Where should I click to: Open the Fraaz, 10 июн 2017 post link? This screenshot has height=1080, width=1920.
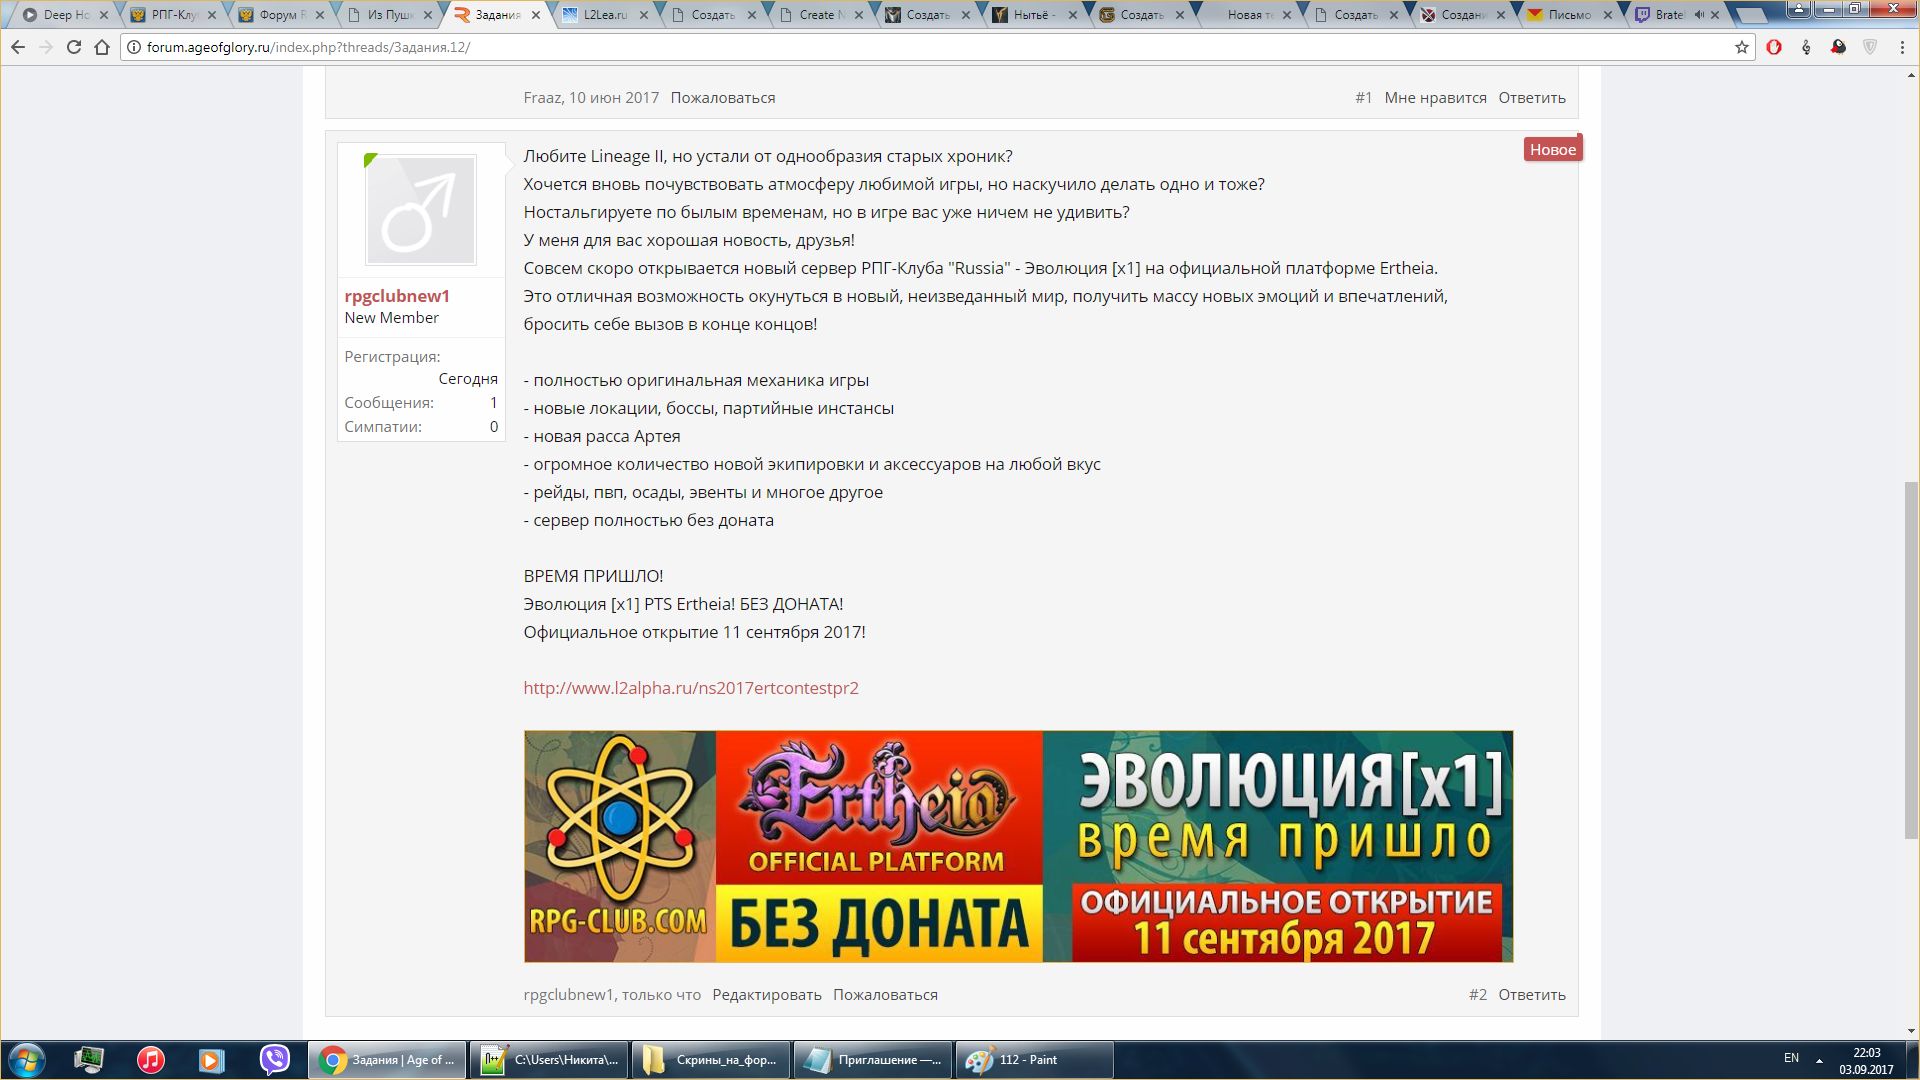pos(591,97)
